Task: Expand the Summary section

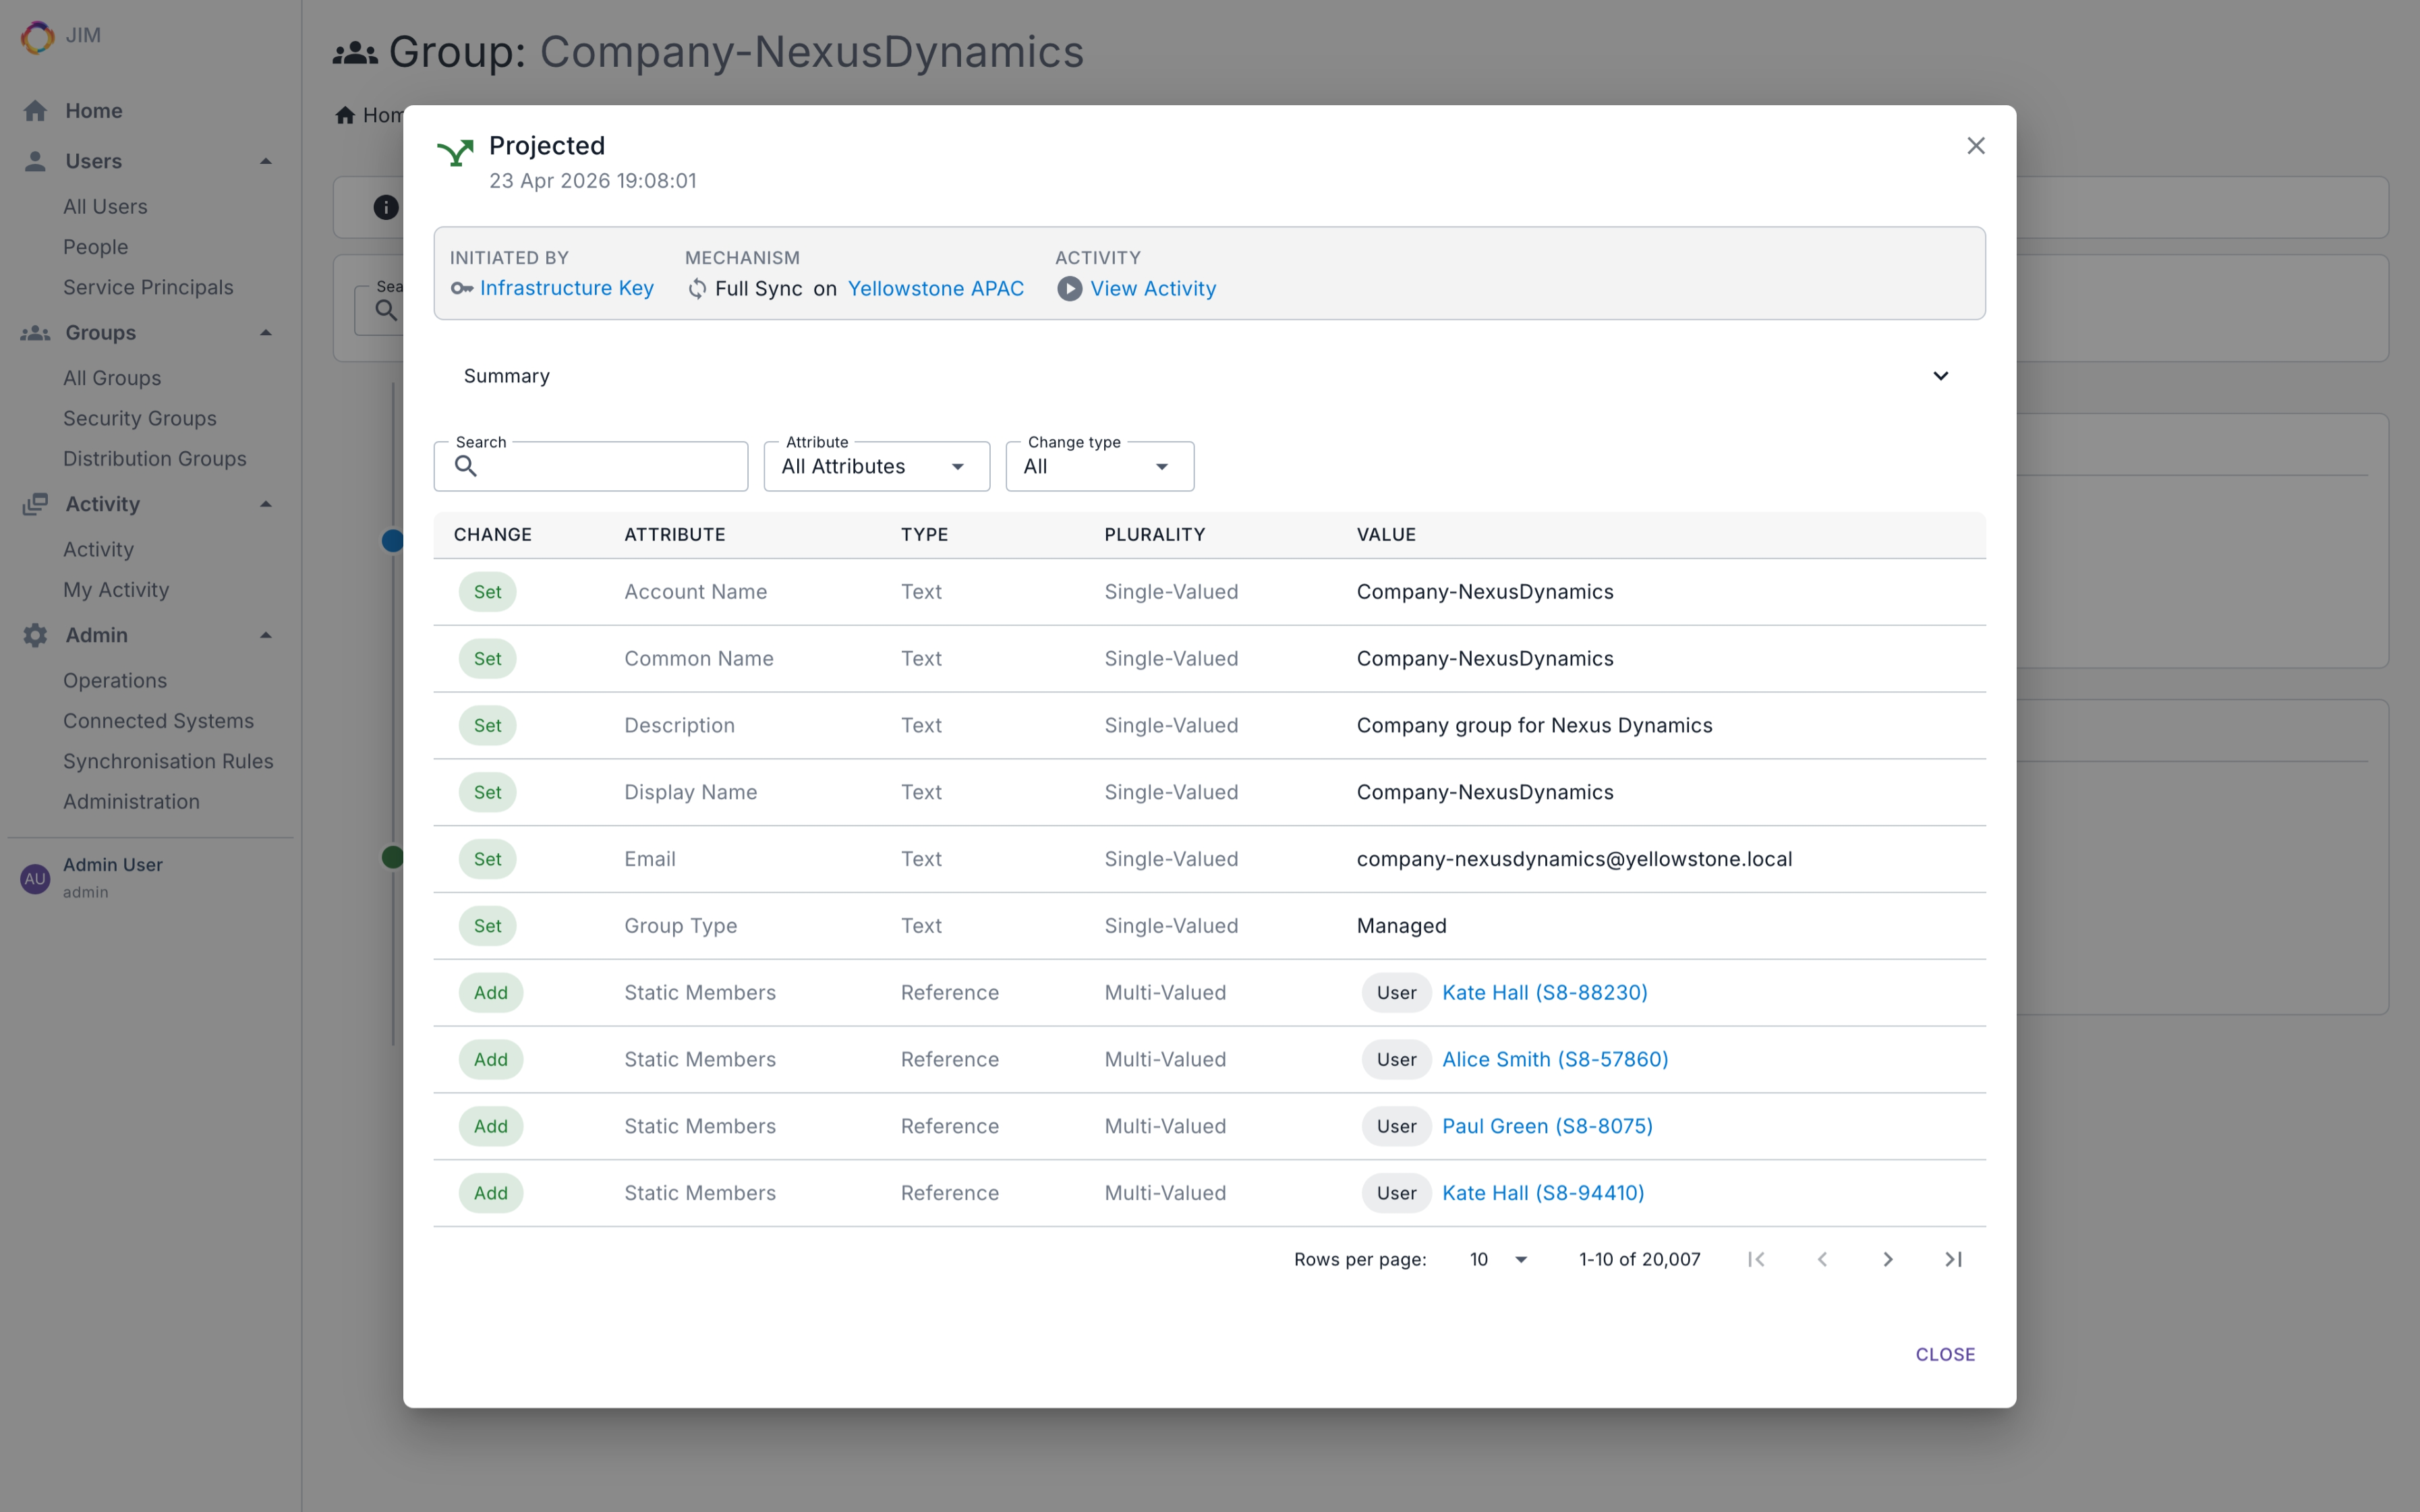Action: click(1940, 376)
